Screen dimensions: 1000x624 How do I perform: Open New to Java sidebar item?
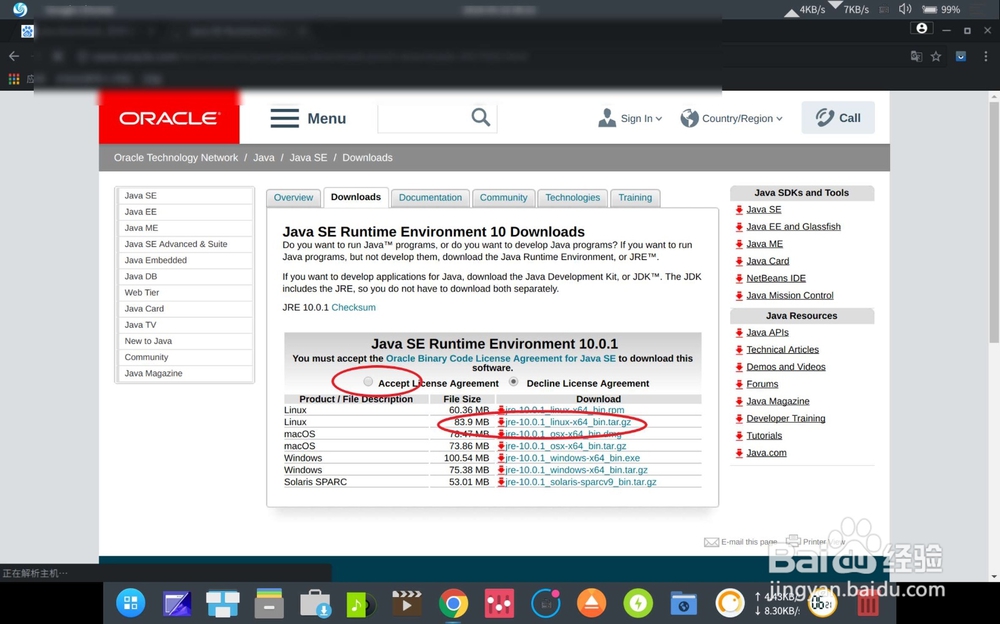[185, 341]
